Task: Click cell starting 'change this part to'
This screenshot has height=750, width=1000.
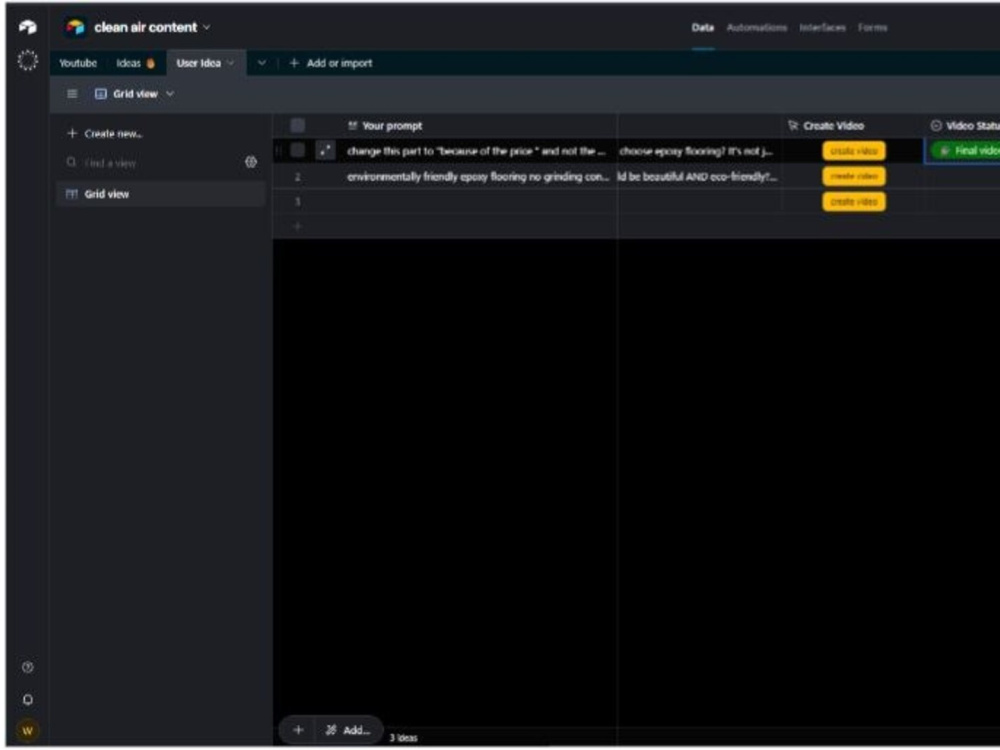Action: point(476,151)
